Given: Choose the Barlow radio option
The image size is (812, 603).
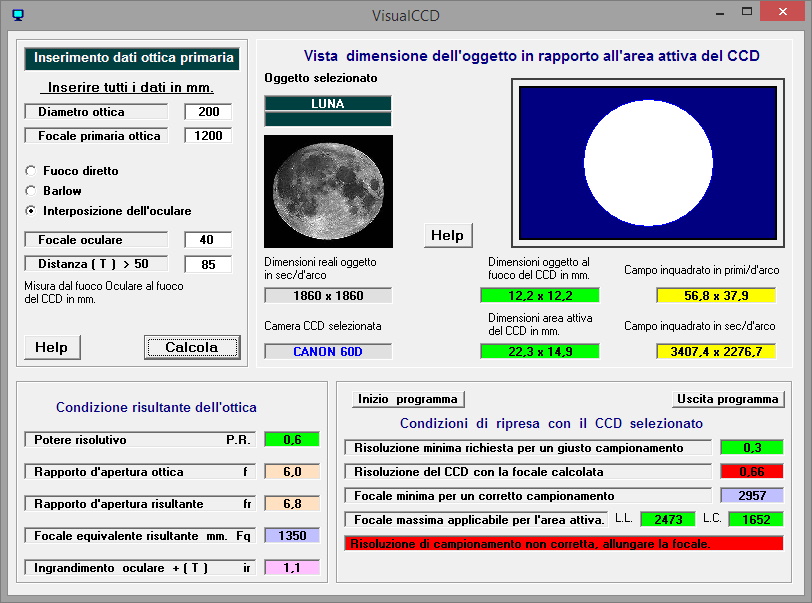Looking at the screenshot, I should (x=31, y=191).
